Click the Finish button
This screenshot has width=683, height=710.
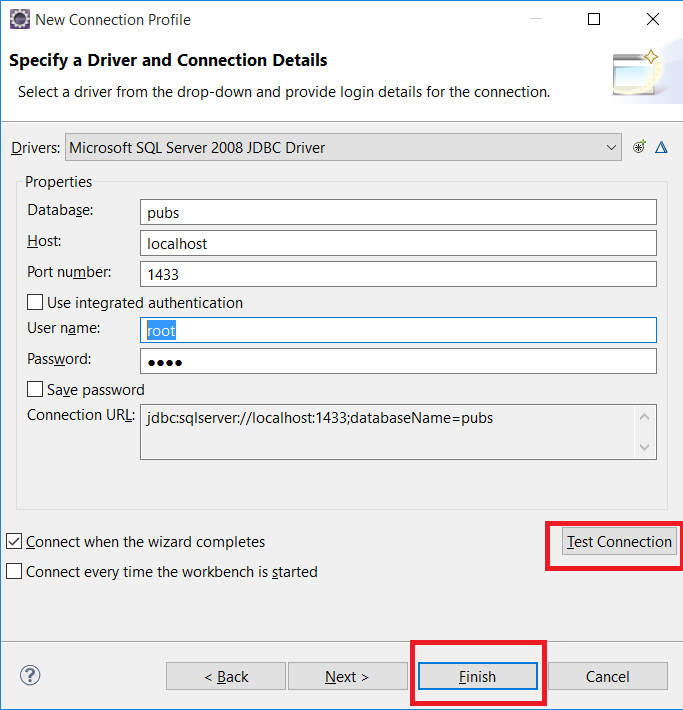point(477,677)
